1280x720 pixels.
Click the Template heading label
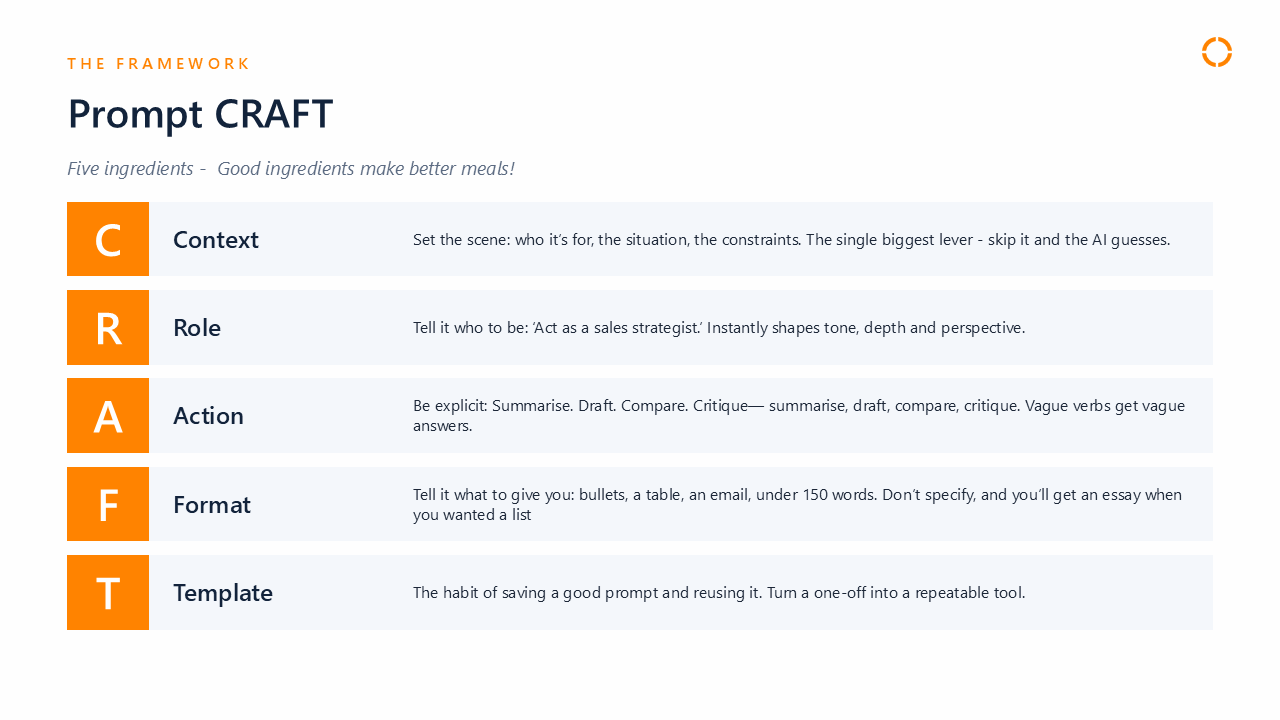223,593
